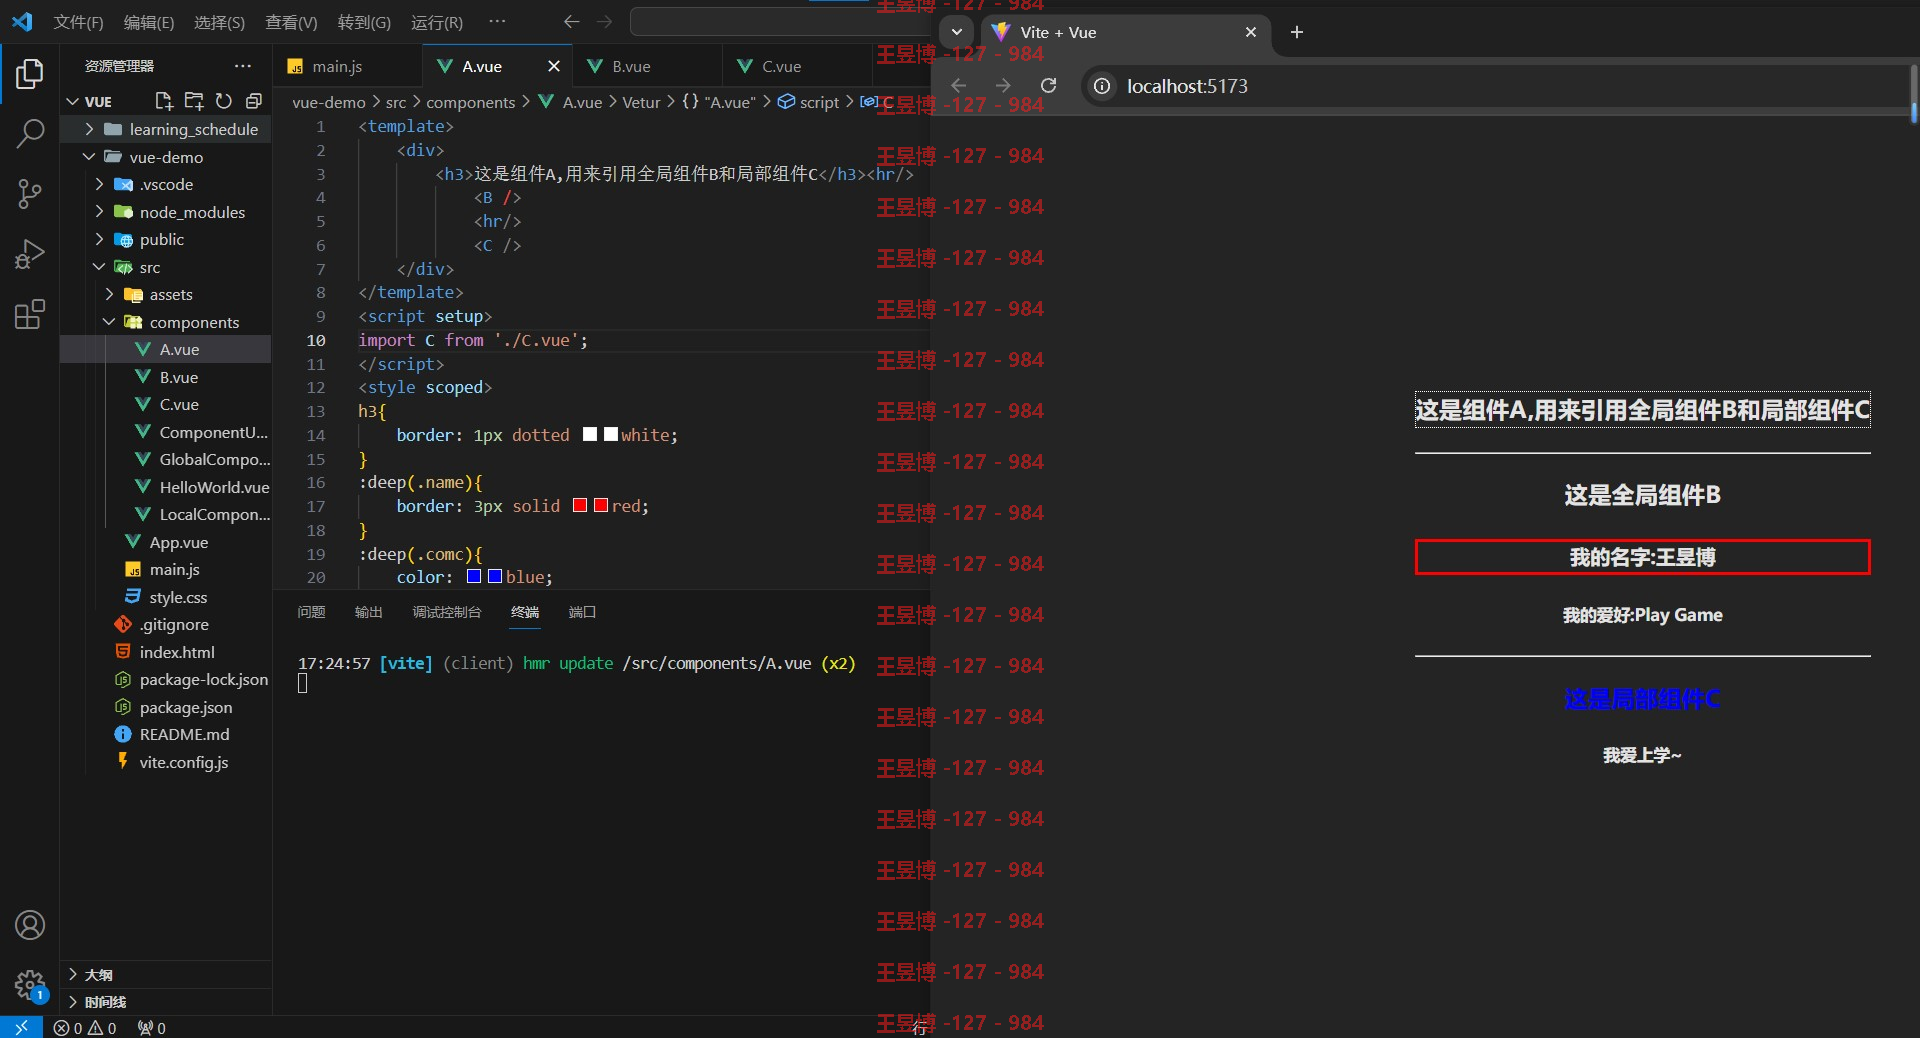The image size is (1920, 1038).
Task: Open the overflow menu in title bar
Action: pos(497,21)
